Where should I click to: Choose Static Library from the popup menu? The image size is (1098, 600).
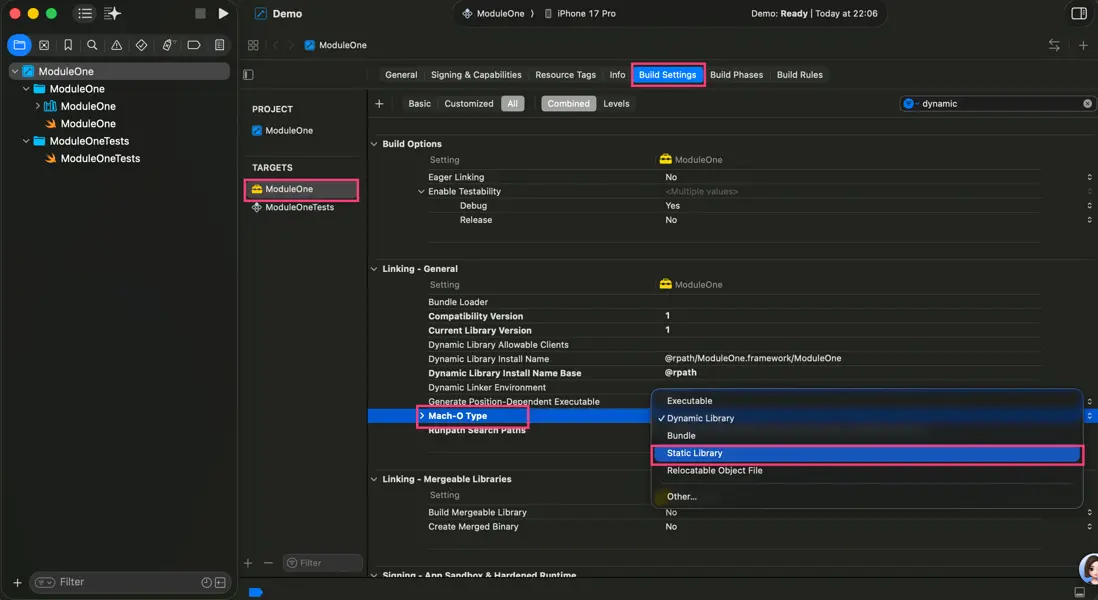(x=694, y=454)
